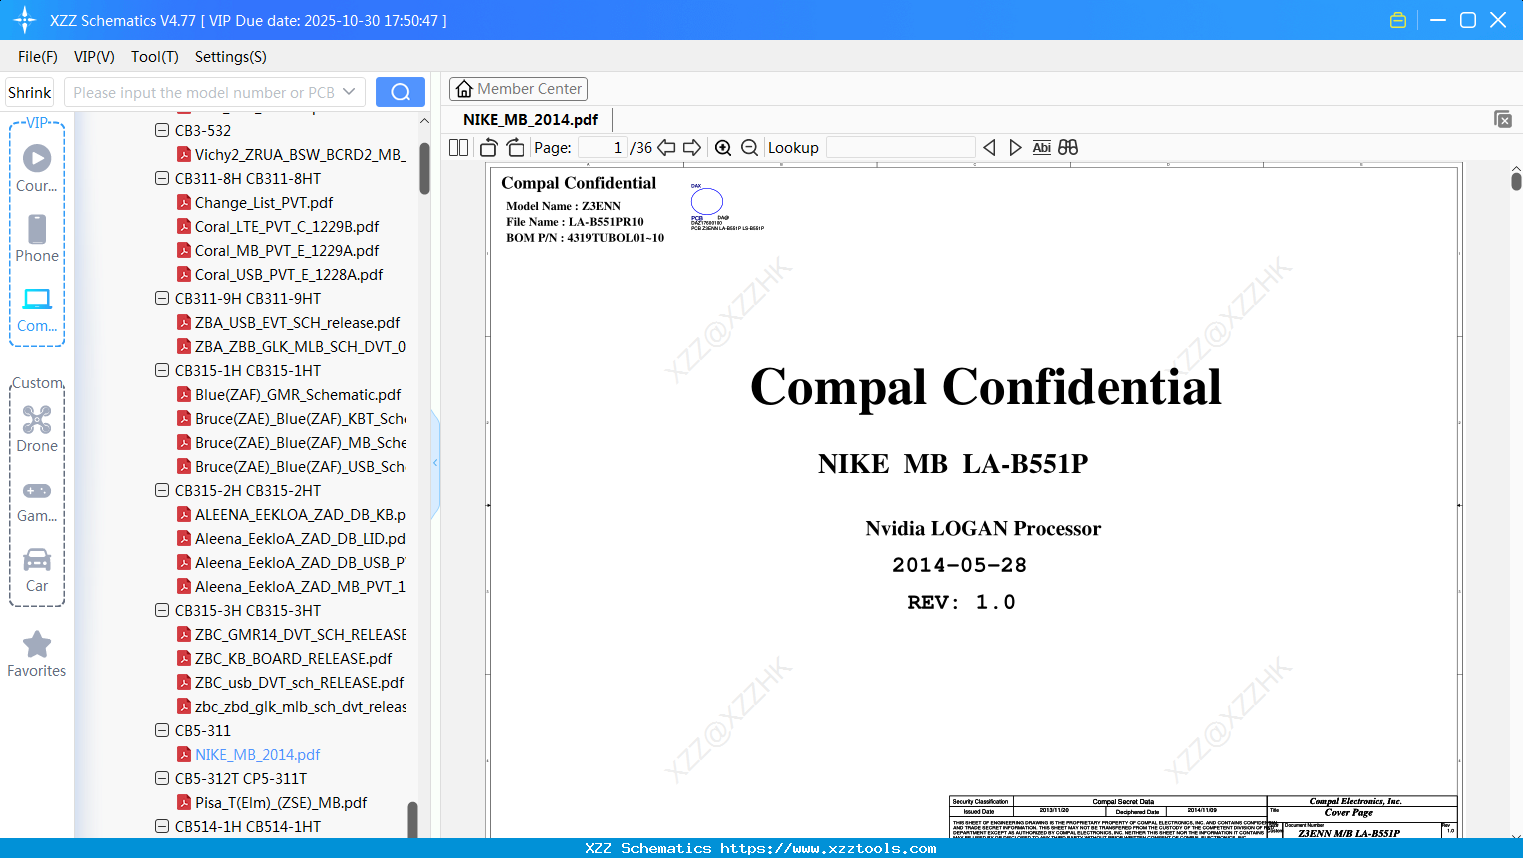This screenshot has width=1523, height=858.
Task: Open Blue(ZAF)_GMR_Schematic.pdf
Action: point(289,394)
